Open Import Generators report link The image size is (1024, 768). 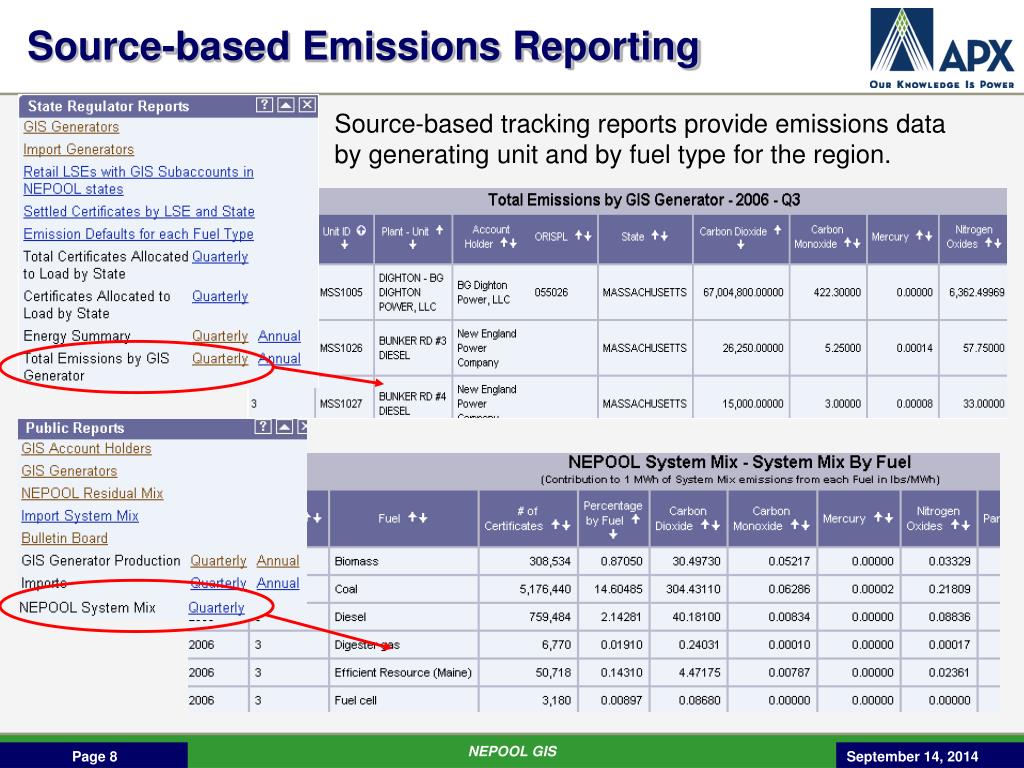pos(78,149)
